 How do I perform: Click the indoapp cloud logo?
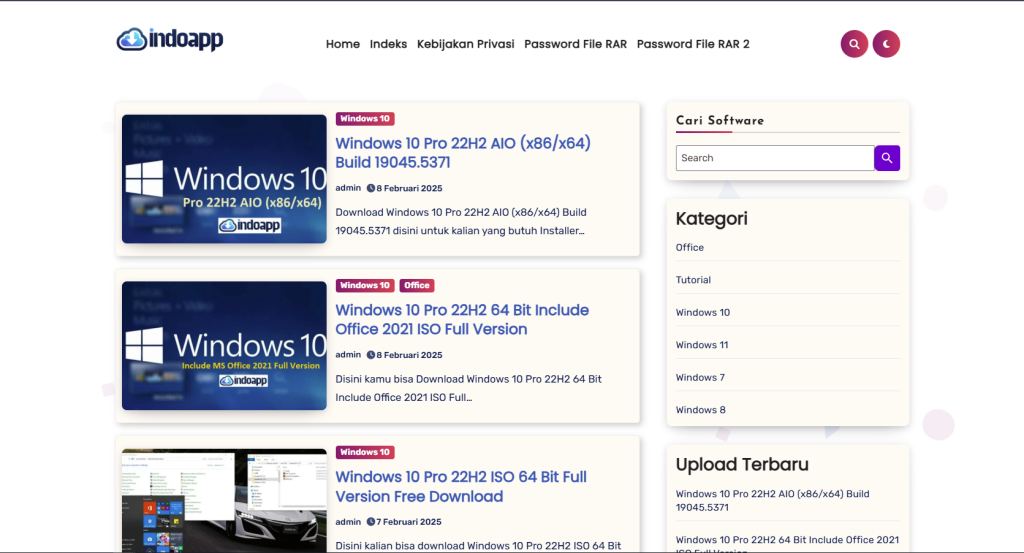click(x=169, y=40)
